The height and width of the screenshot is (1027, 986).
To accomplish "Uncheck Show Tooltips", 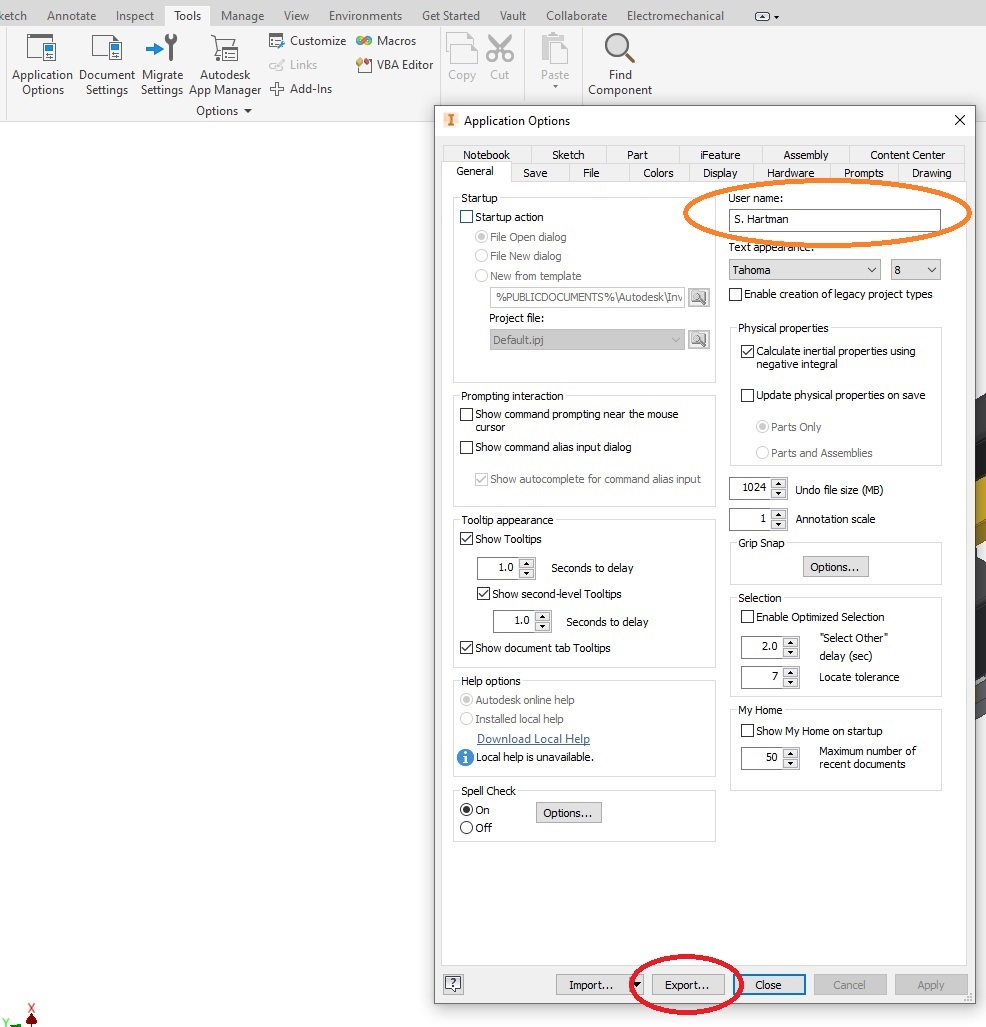I will pyautogui.click(x=466, y=539).
